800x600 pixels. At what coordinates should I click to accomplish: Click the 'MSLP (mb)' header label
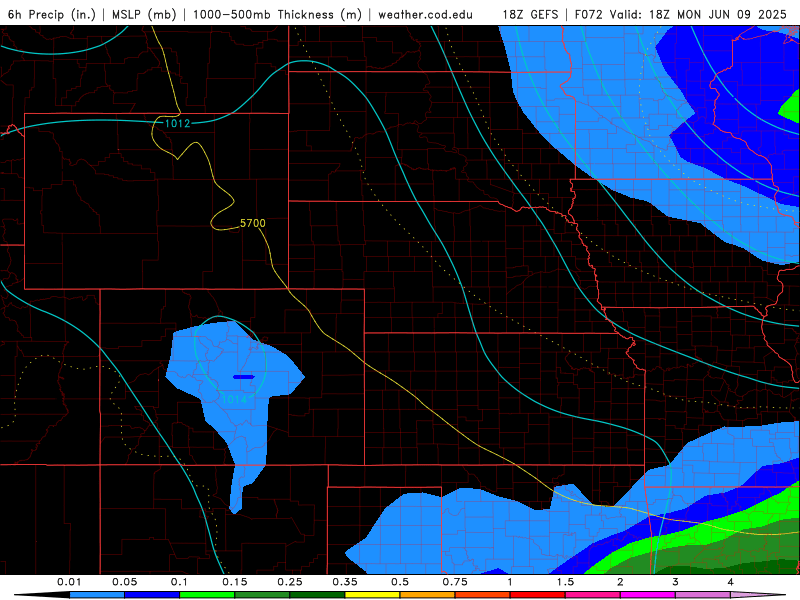coord(144,14)
